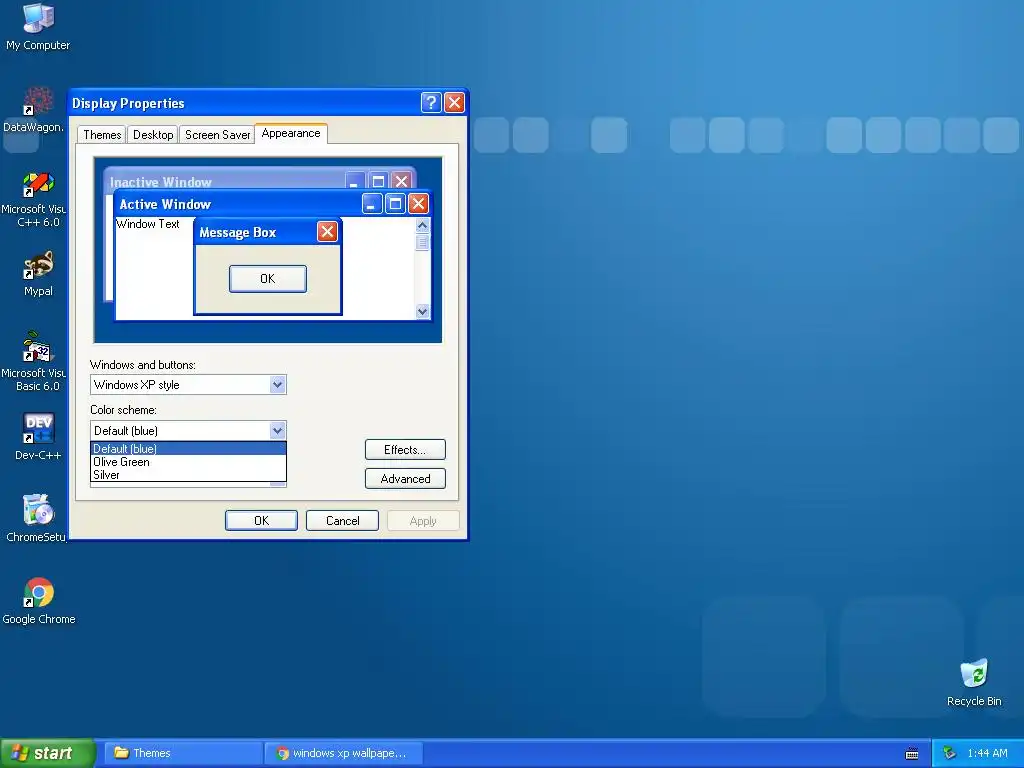Switch to the Desktop tab

click(153, 135)
